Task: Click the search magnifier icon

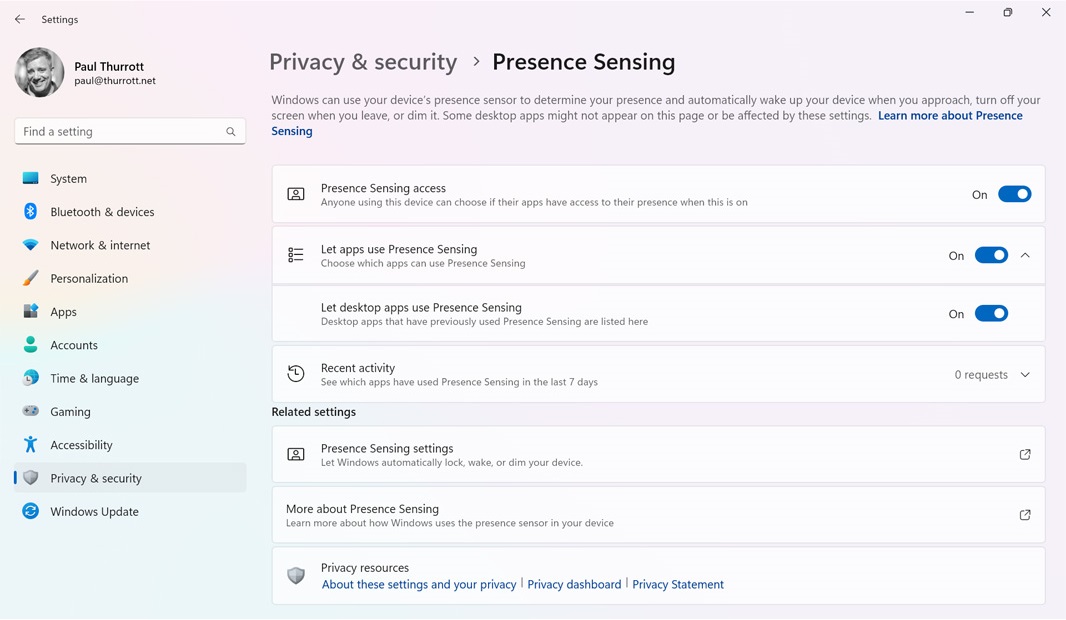Action: [231, 132]
